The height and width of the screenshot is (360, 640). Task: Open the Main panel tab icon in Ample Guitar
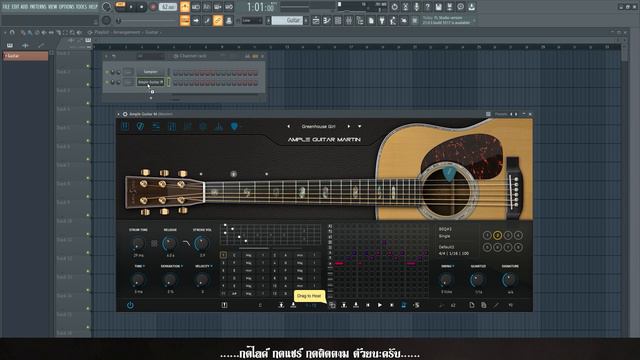pos(125,126)
